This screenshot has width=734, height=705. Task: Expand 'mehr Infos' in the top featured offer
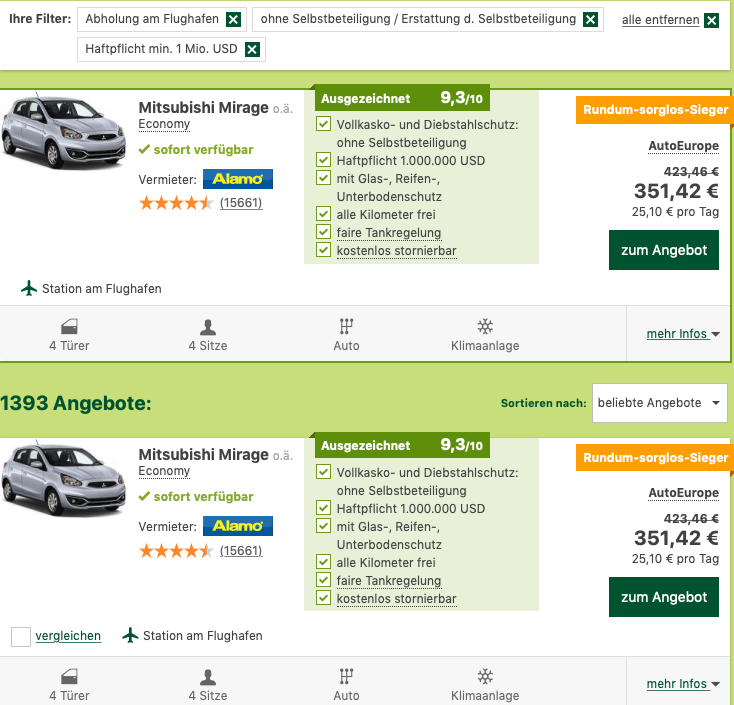tap(683, 334)
